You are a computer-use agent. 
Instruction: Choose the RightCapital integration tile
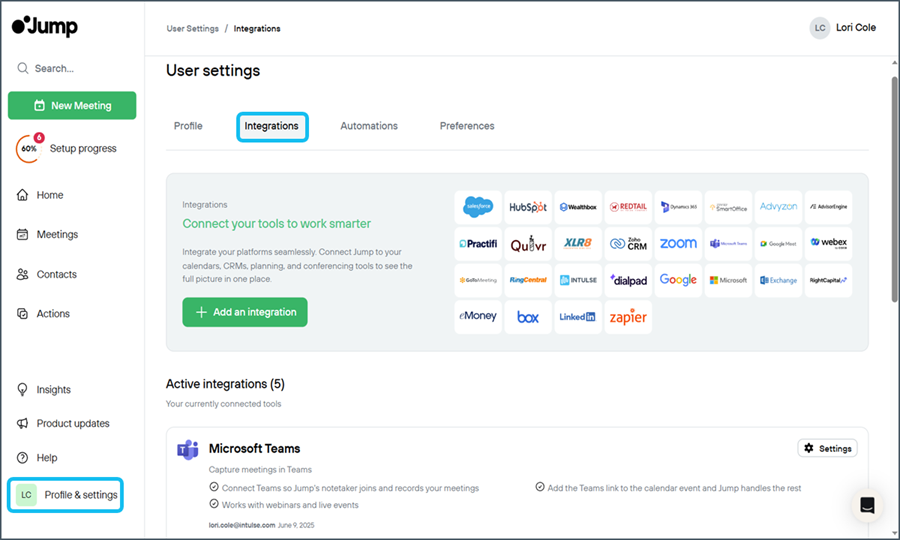pos(828,281)
